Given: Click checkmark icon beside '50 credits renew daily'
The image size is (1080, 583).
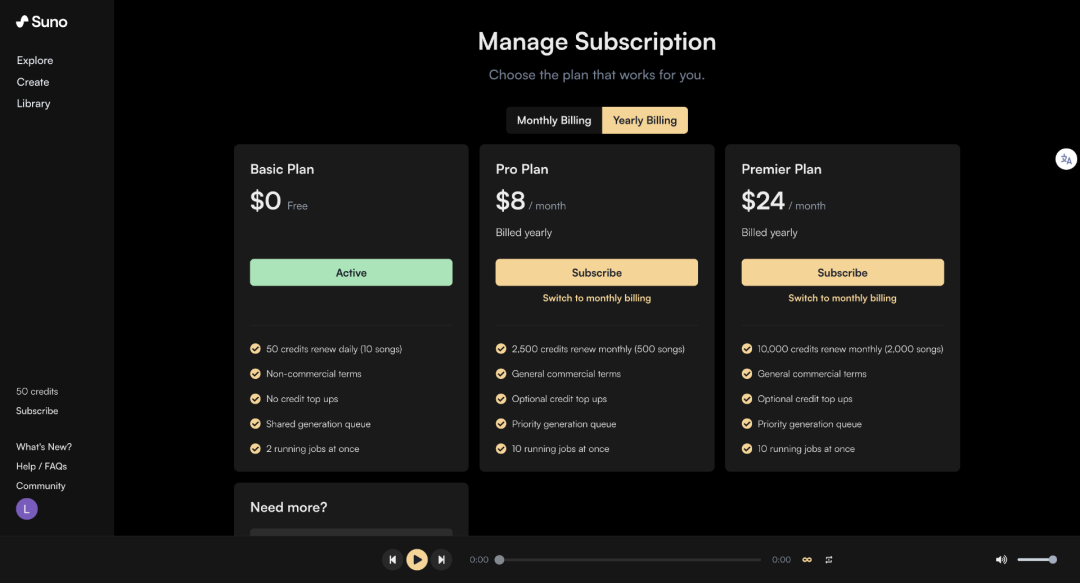Looking at the screenshot, I should [x=256, y=349].
